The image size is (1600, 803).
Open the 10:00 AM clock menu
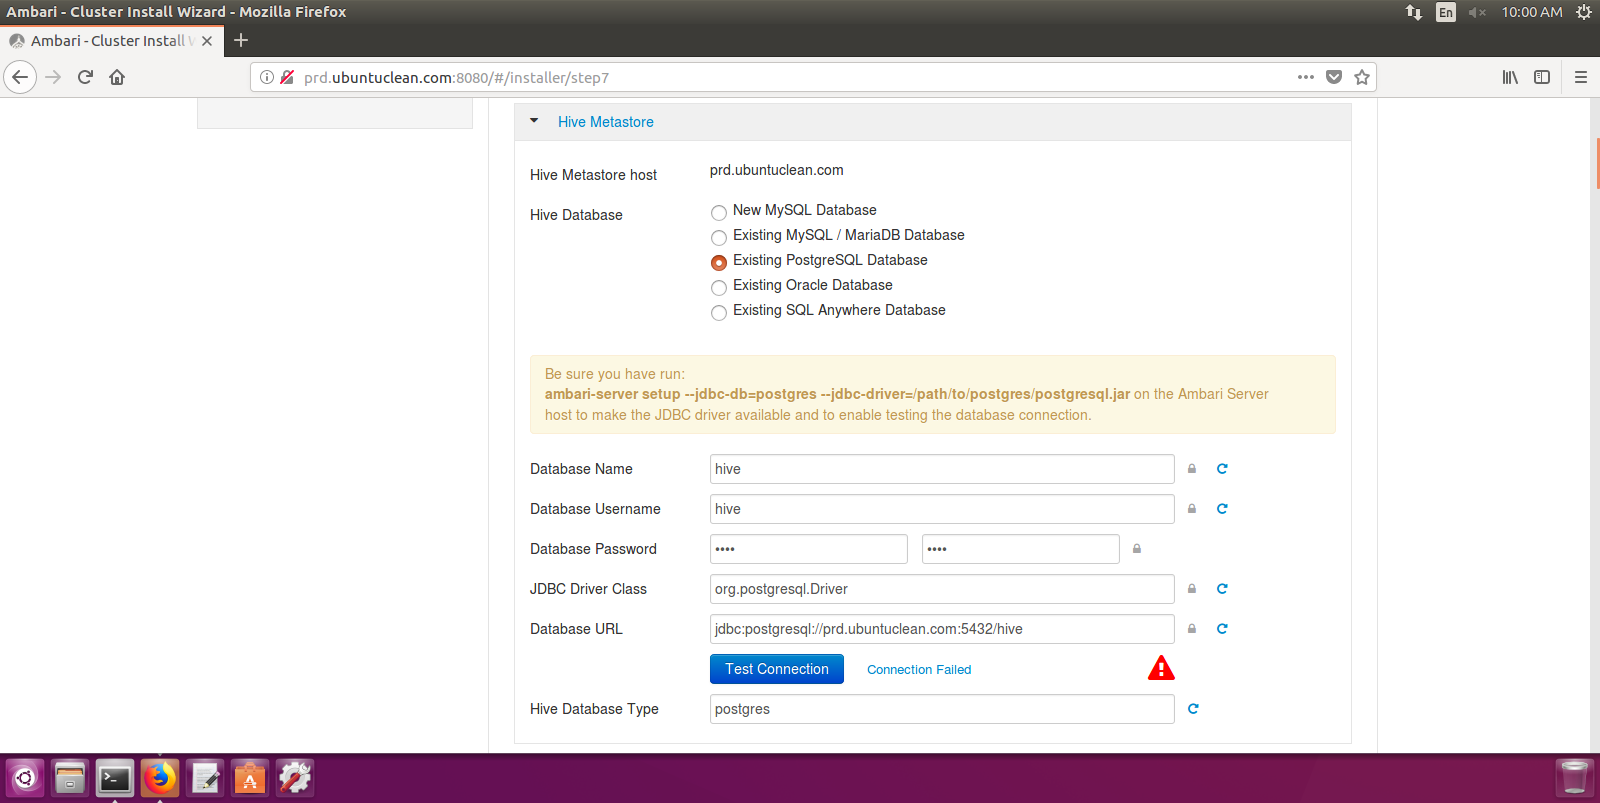1532,12
